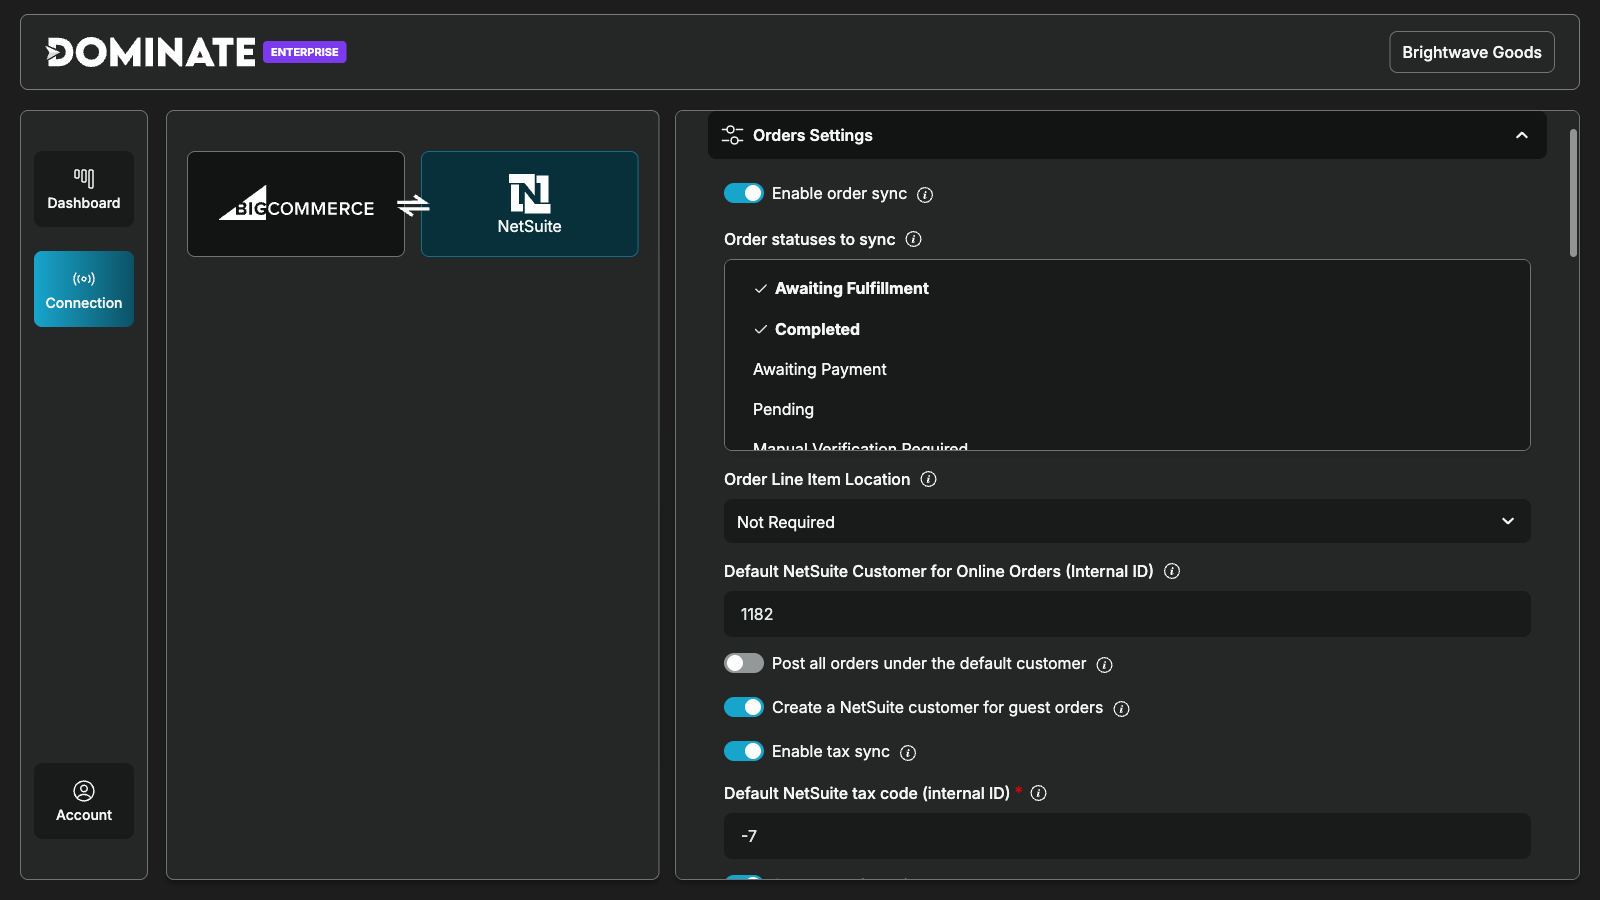Screen dimensions: 1600x900
Task: Open the Not Required location dropdown
Action: pyautogui.click(x=1127, y=521)
